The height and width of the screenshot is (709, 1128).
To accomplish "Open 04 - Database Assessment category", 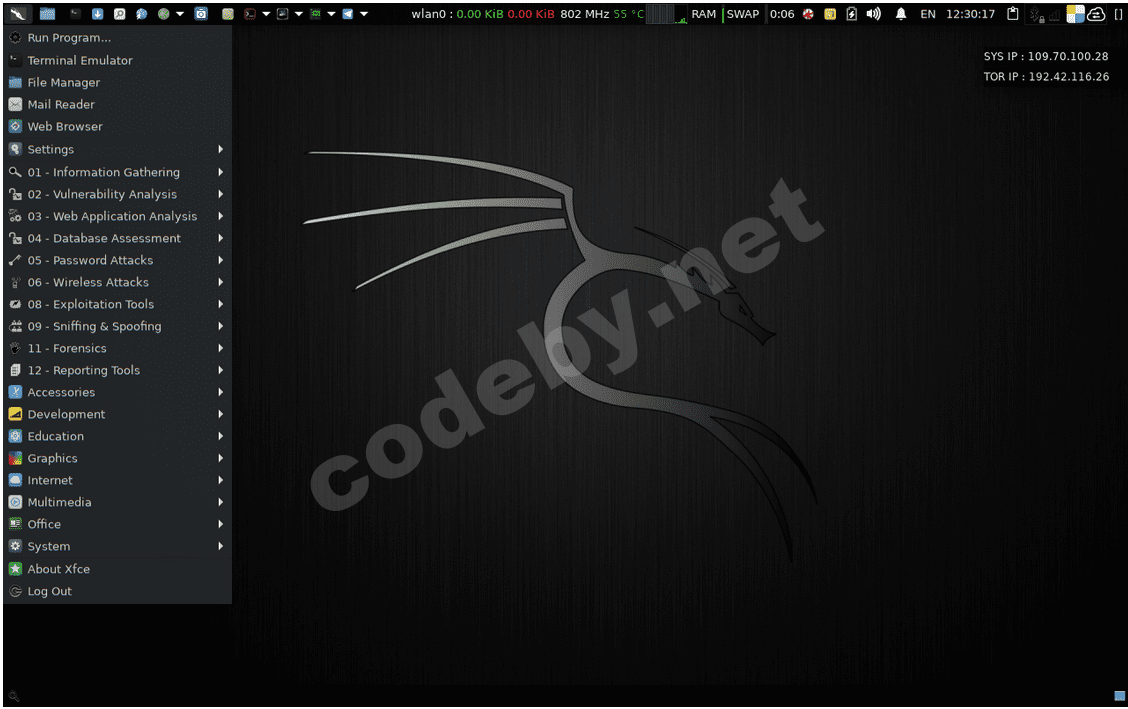I will coord(117,238).
